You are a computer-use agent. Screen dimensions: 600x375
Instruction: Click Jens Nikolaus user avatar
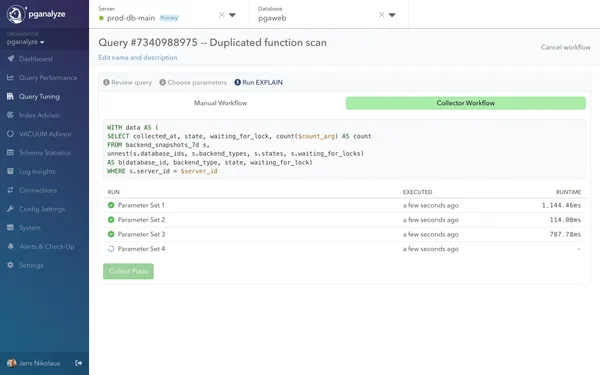coord(11,363)
